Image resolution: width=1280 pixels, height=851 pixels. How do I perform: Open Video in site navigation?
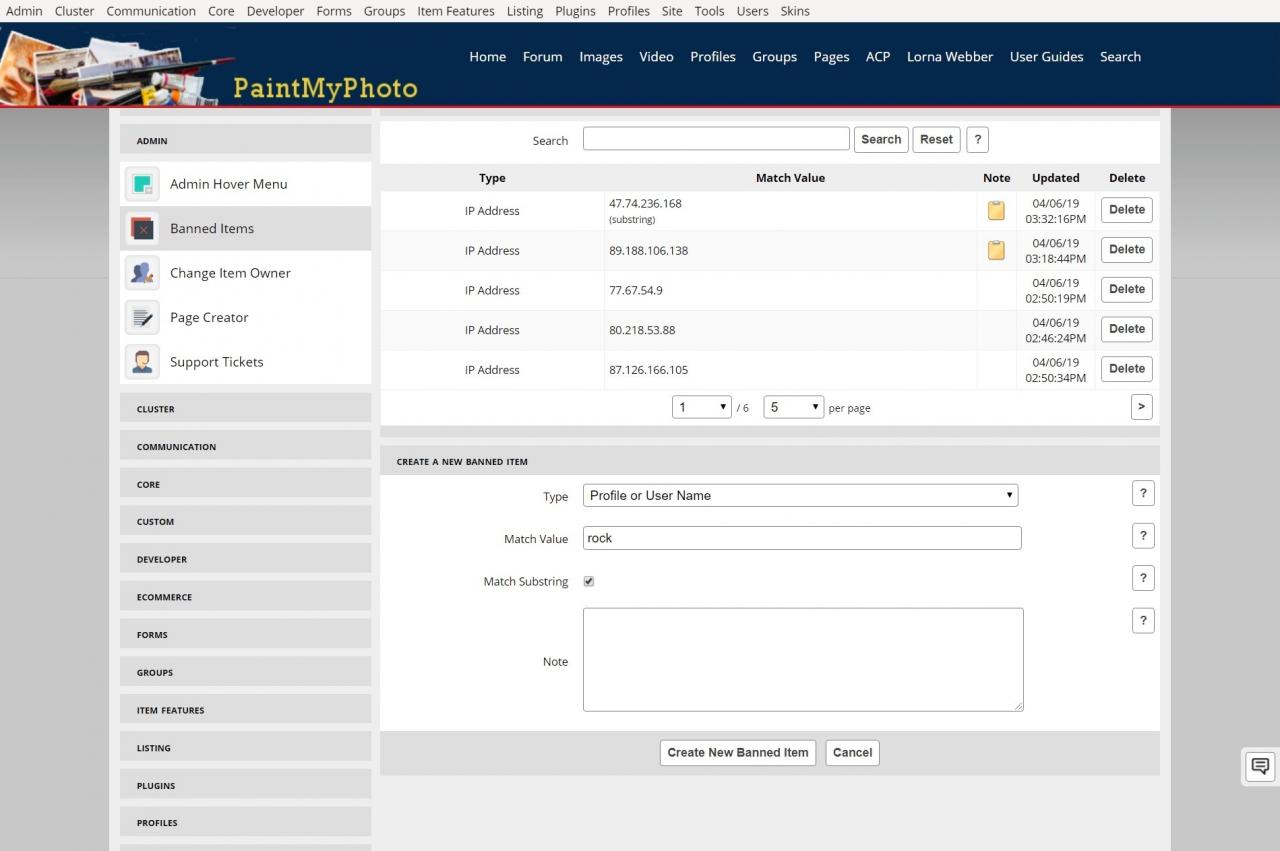pos(656,57)
